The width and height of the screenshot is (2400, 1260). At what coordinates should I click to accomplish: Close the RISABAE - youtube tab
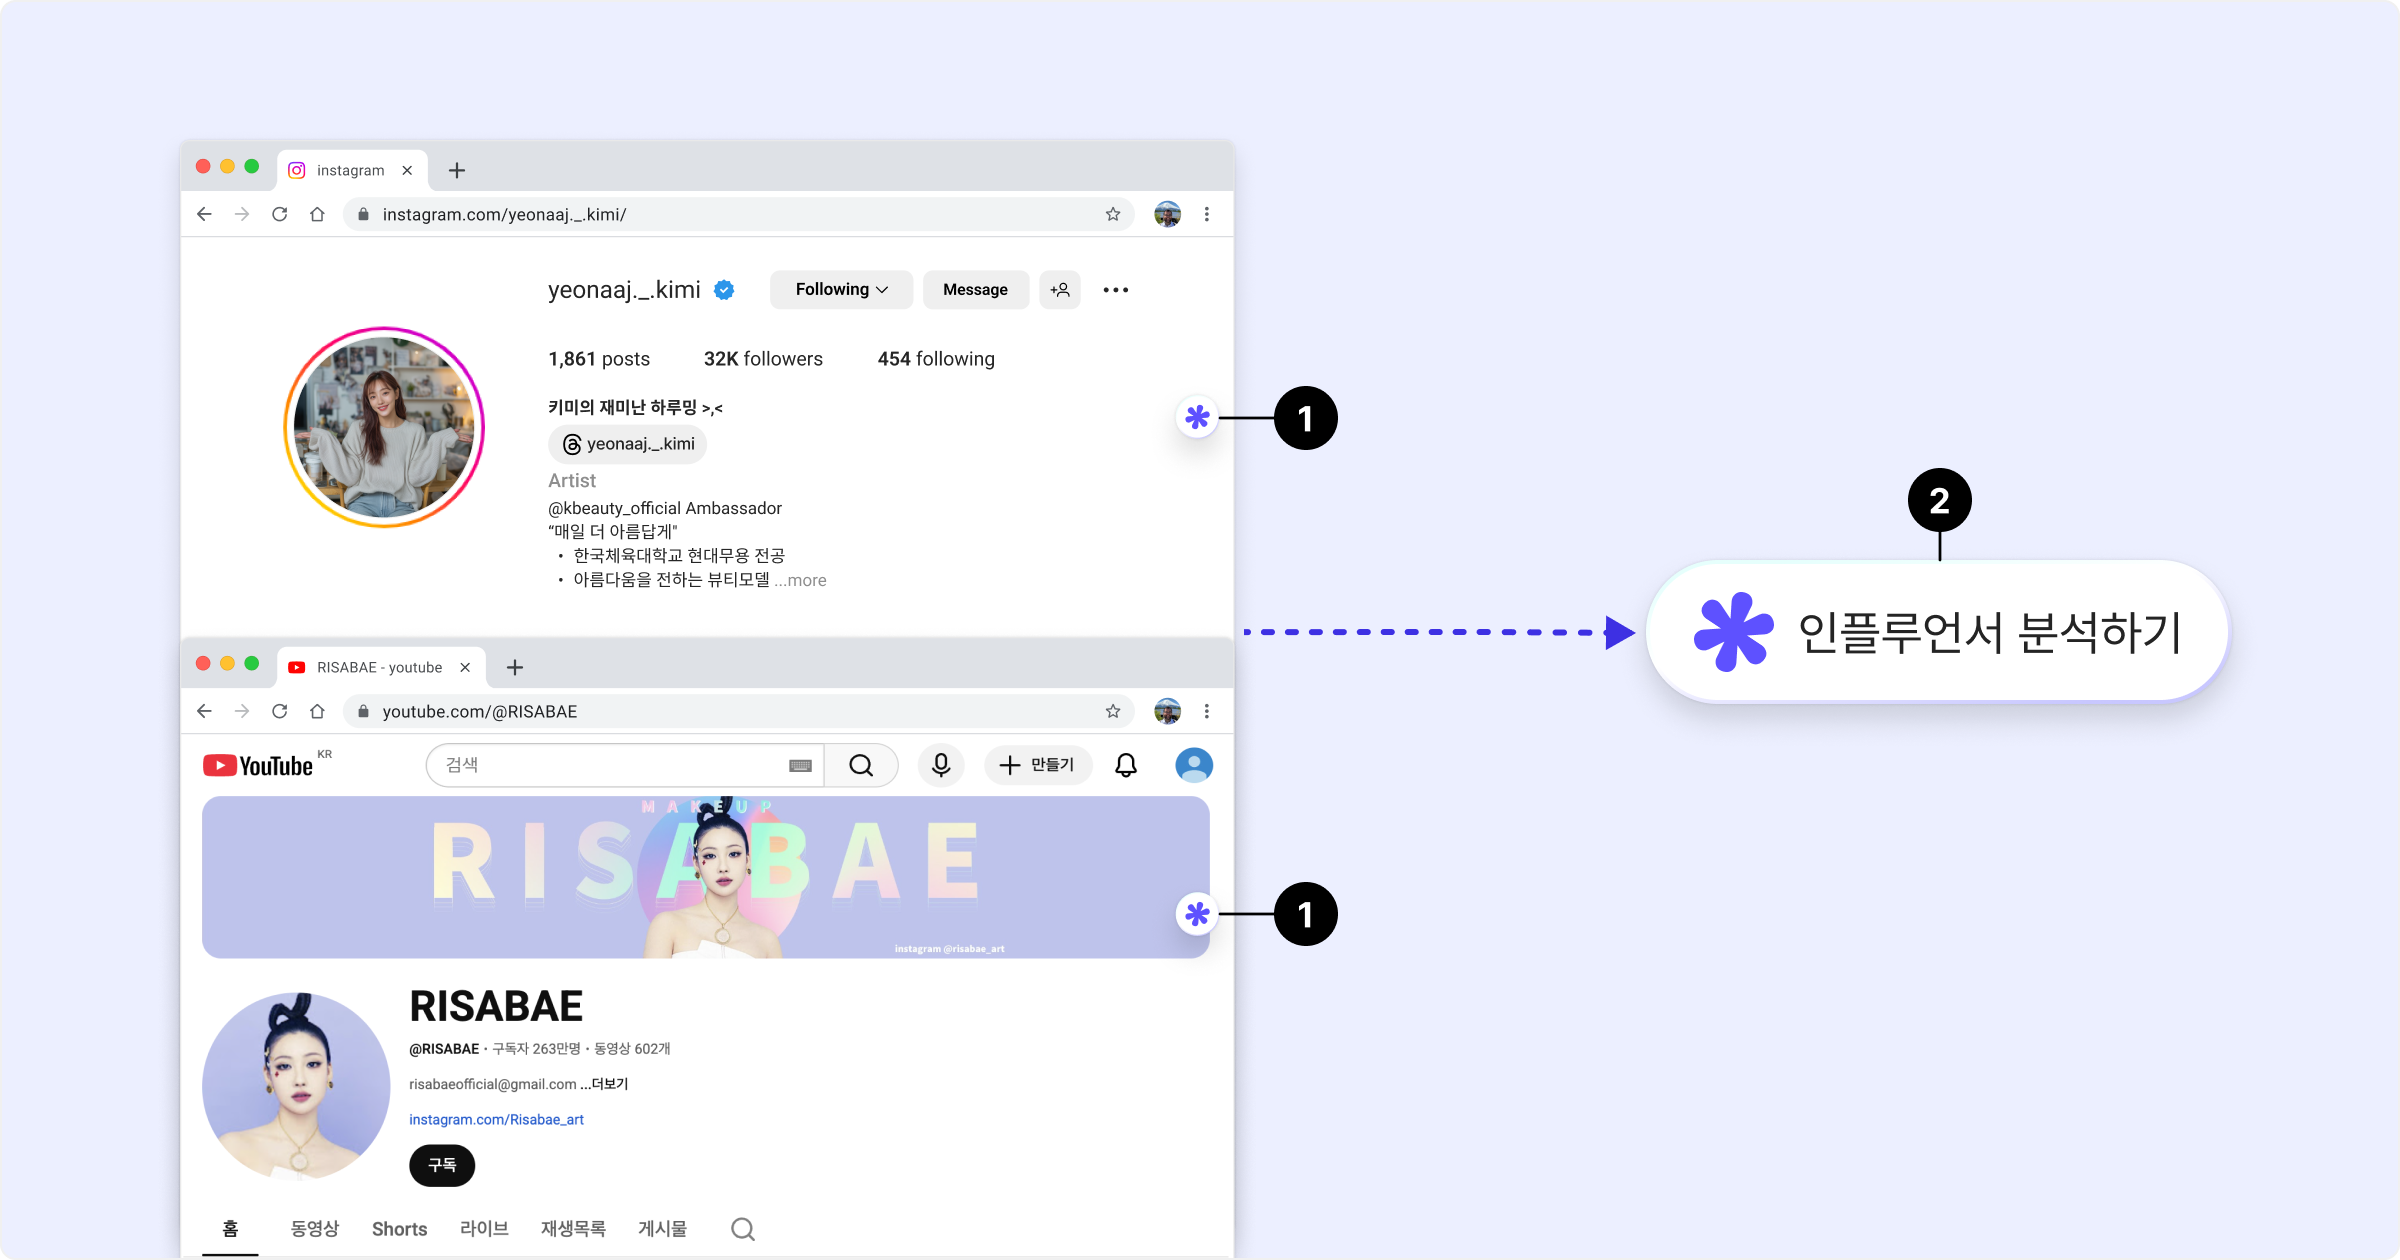465,667
